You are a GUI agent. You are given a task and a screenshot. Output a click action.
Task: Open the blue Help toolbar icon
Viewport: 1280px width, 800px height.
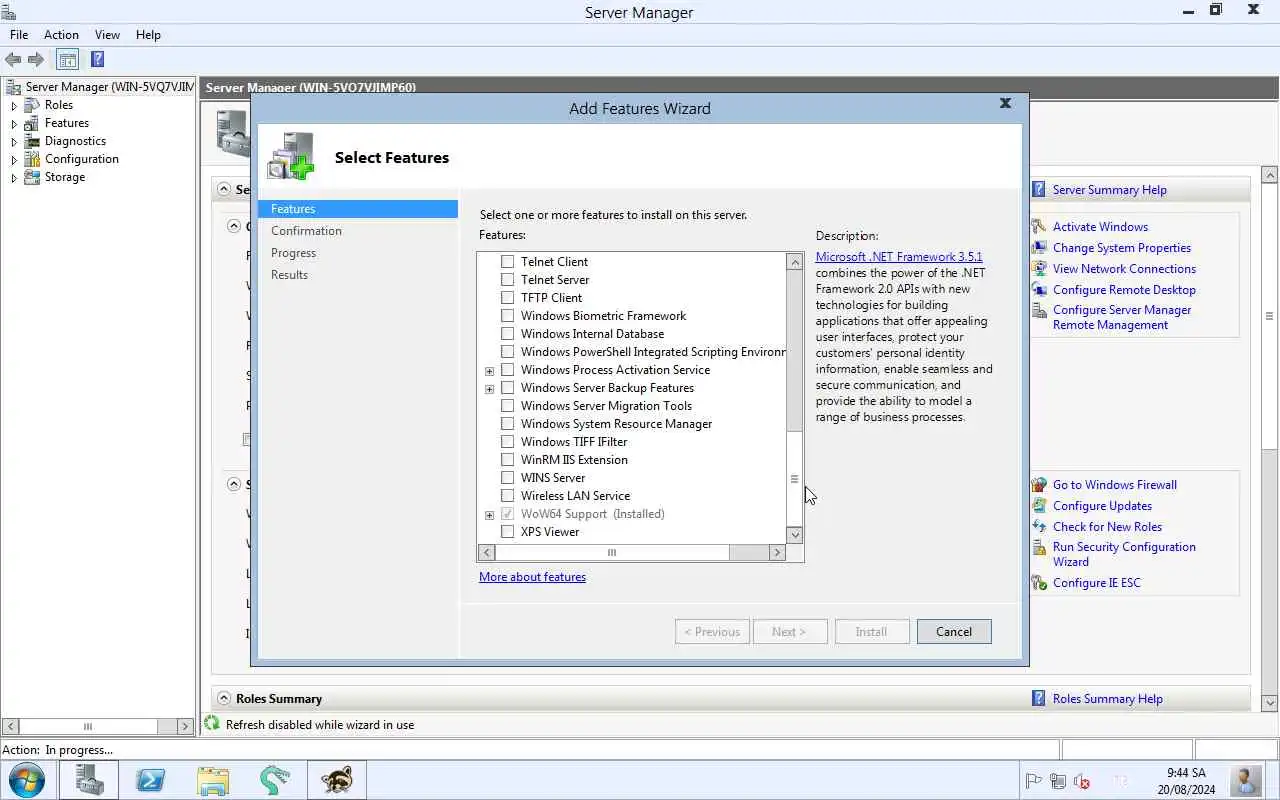[x=97, y=59]
